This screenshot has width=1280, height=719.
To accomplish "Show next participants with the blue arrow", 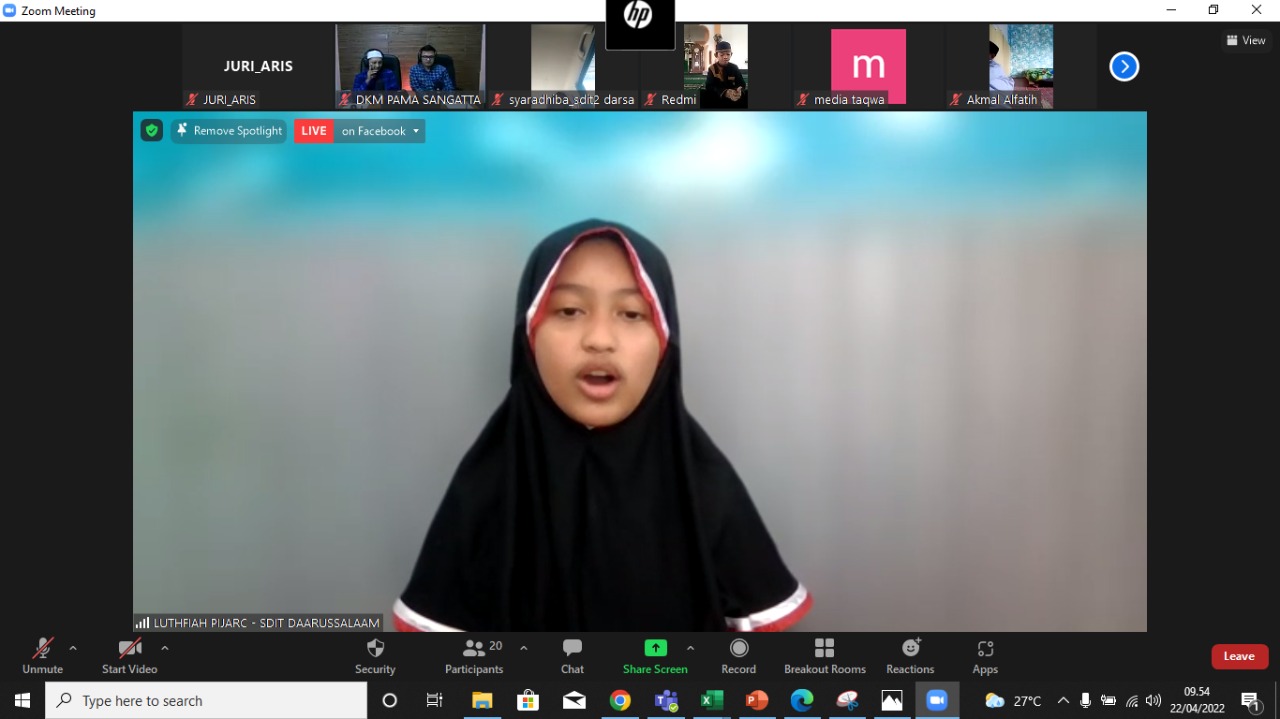I will [x=1124, y=67].
